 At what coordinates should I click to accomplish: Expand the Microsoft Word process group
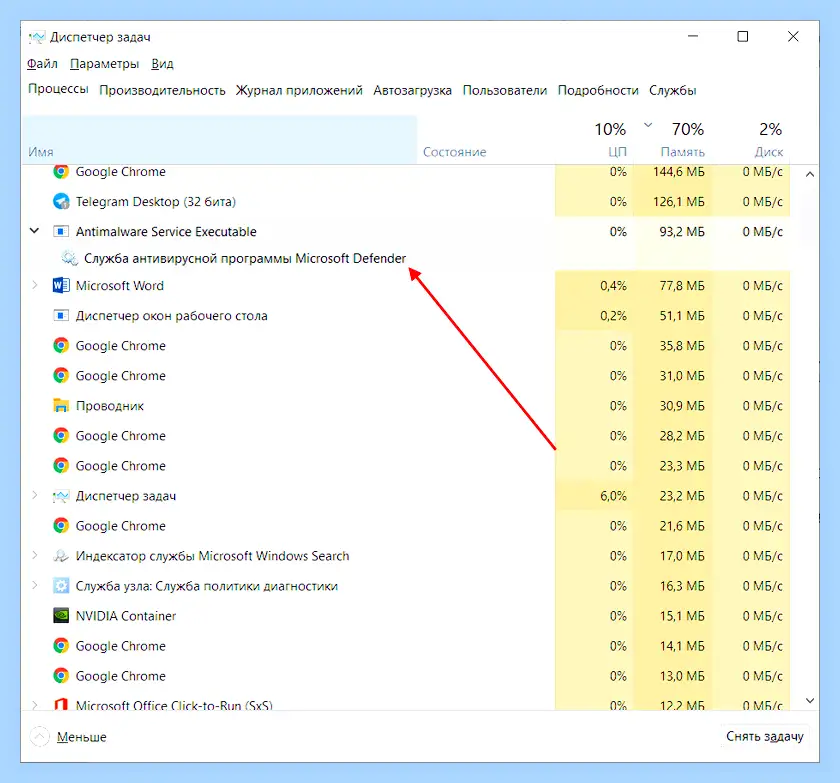pyautogui.click(x=35, y=285)
